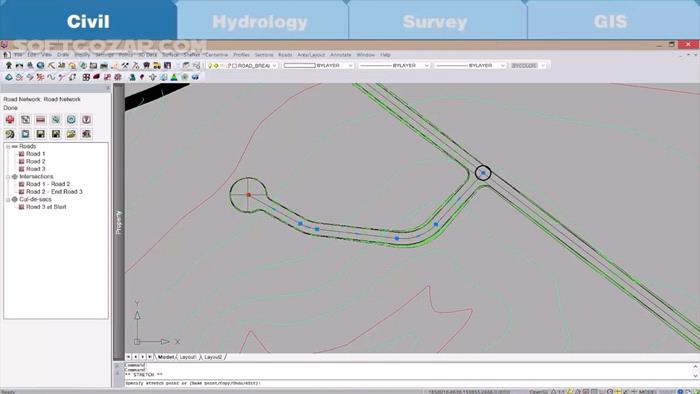Open the Profiles menu
Screen dimensions: 700x394
(242, 54)
